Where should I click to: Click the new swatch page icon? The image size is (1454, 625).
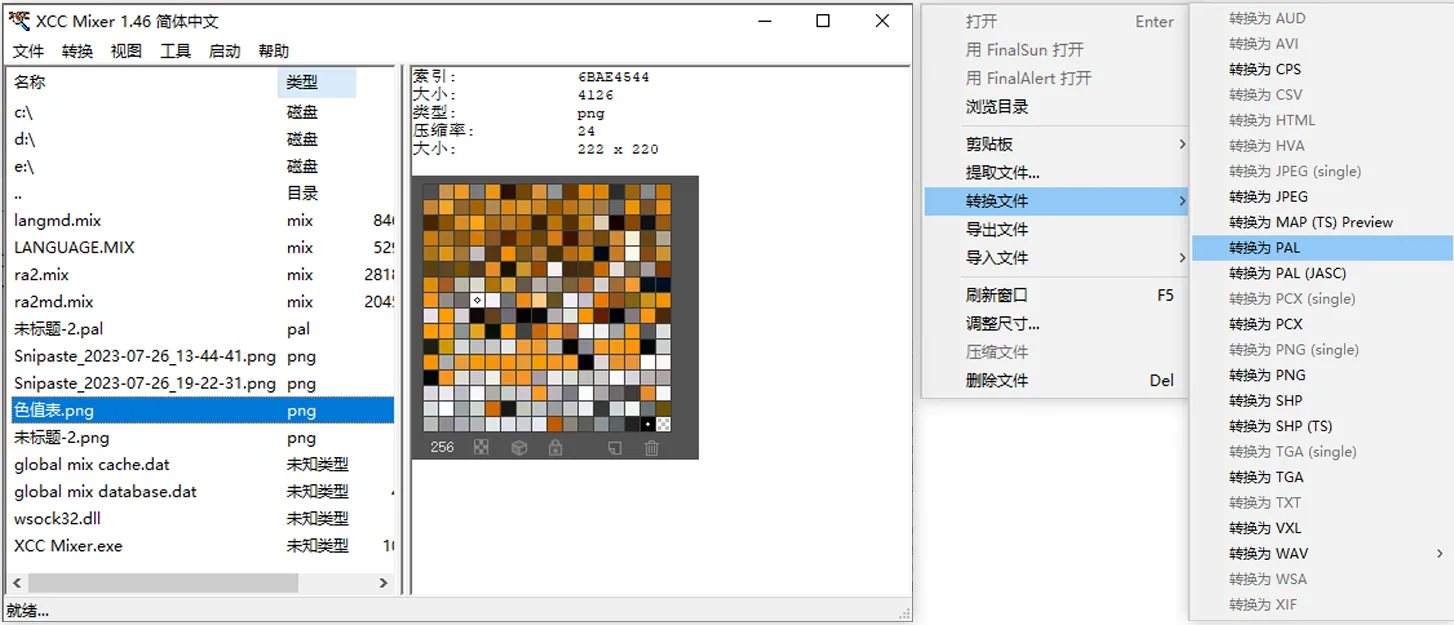point(614,448)
